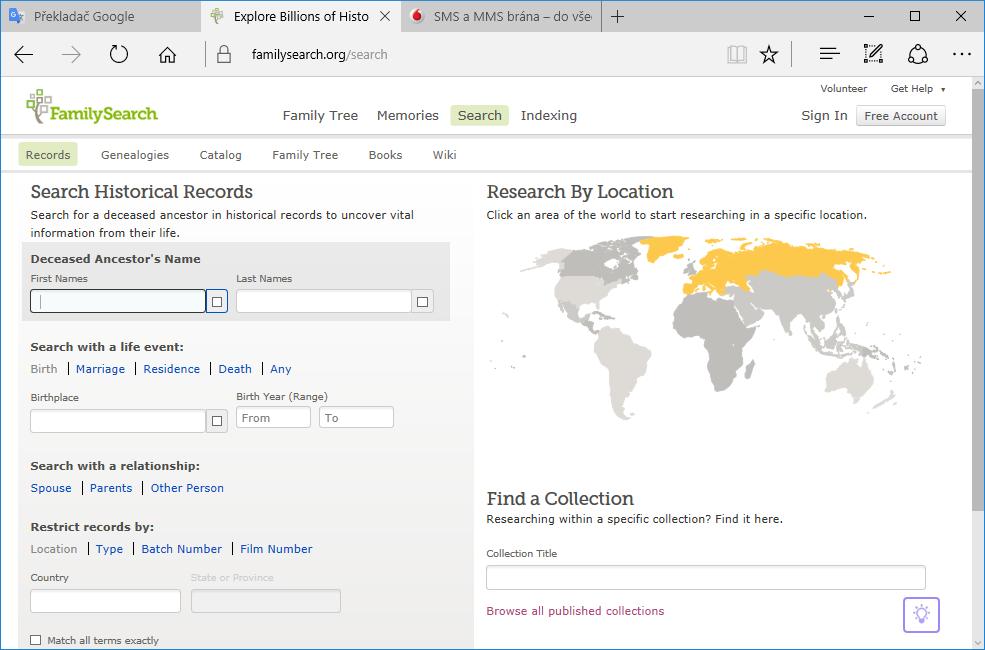Click Sign In
The height and width of the screenshot is (650, 985).
click(x=824, y=116)
